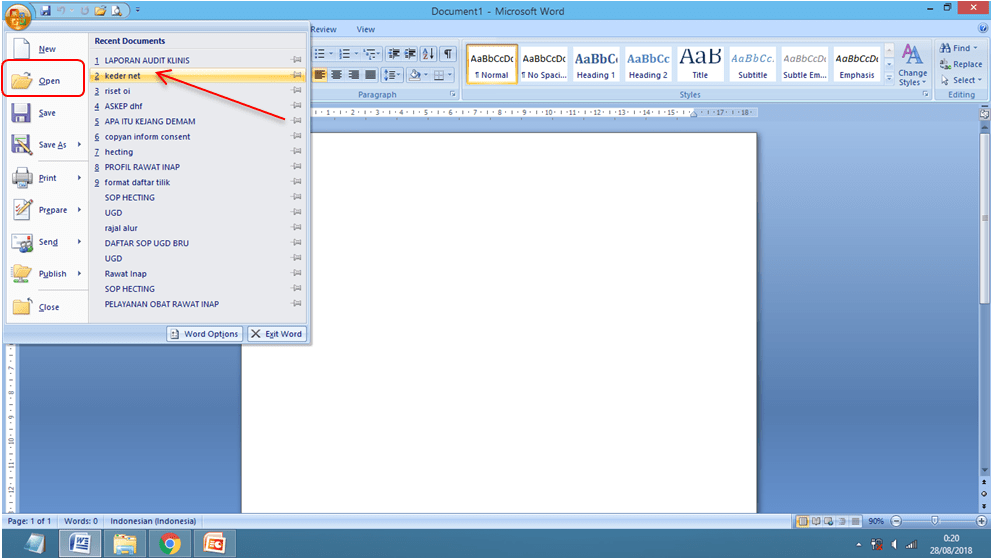The width and height of the screenshot is (992, 559).
Task: Pin the keder net document
Action: tap(296, 75)
